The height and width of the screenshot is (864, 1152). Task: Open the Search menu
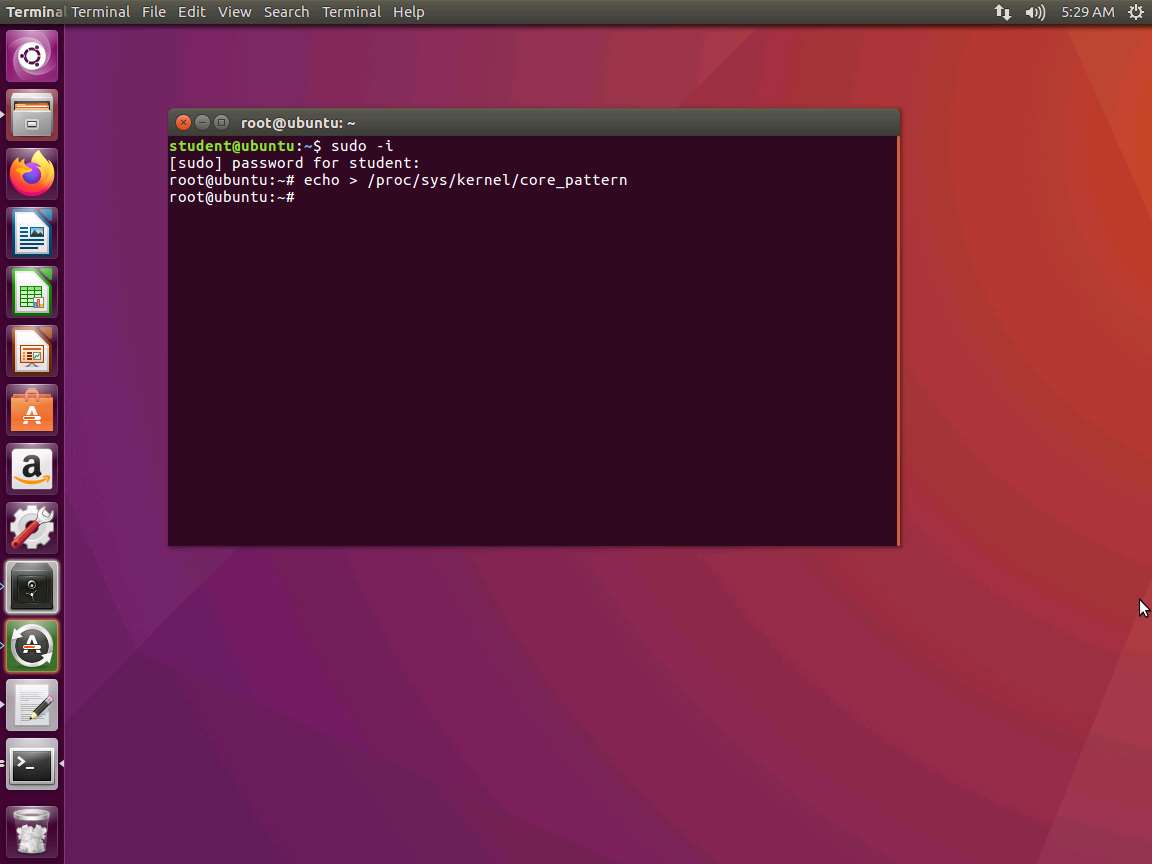click(286, 12)
